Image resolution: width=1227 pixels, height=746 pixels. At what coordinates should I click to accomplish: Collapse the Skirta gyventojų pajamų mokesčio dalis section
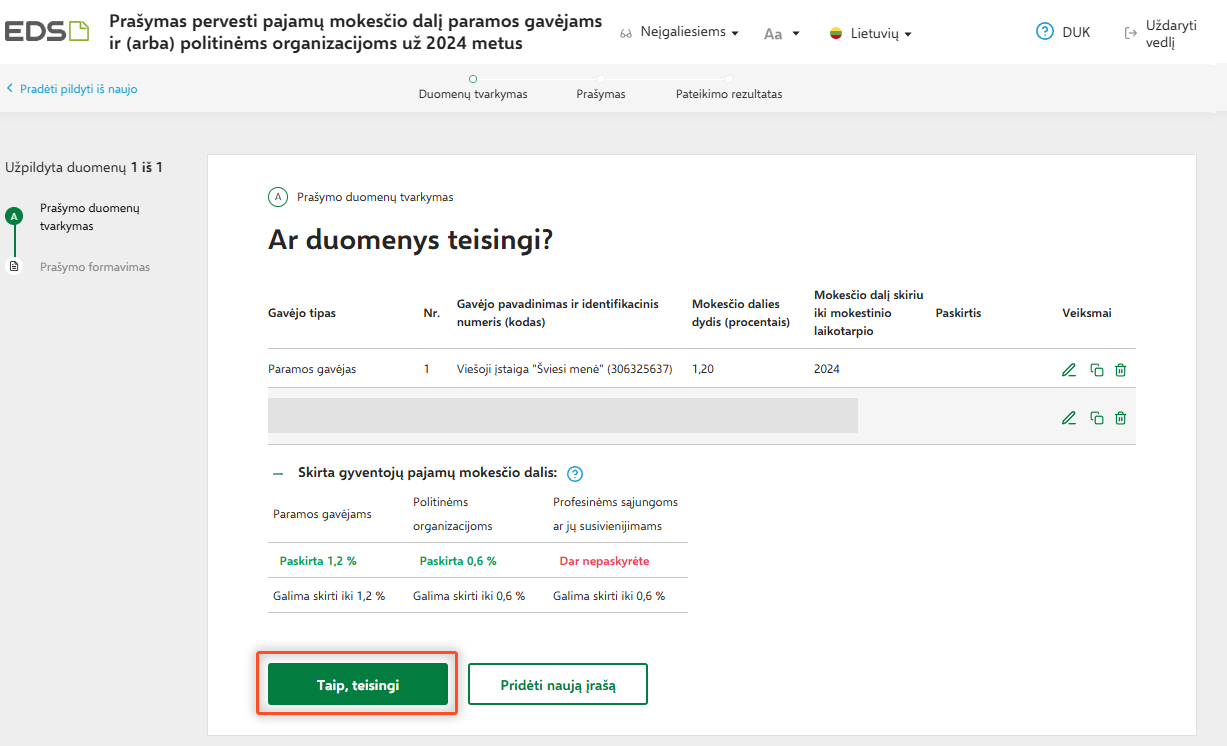[277, 473]
